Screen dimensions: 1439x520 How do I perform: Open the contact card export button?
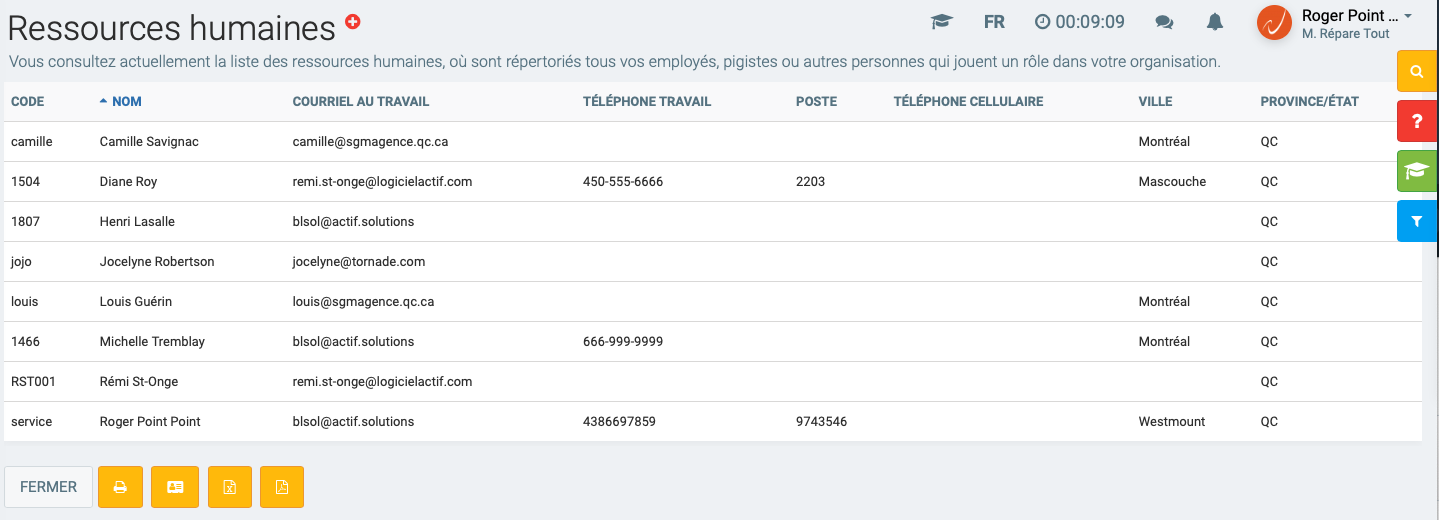pos(175,487)
